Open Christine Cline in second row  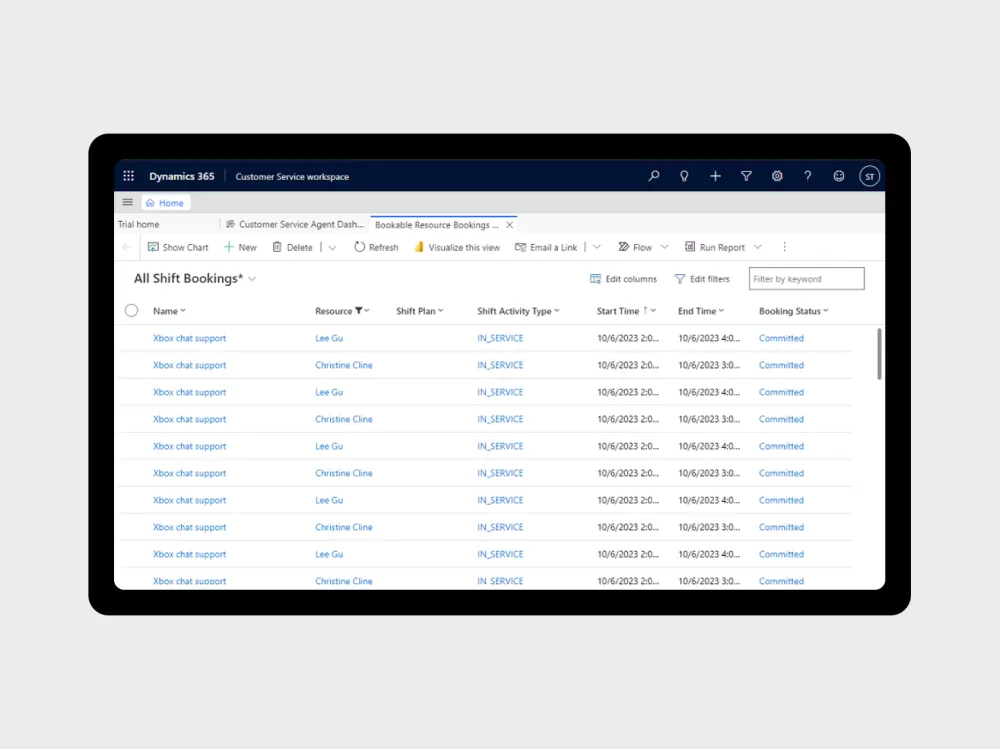click(x=344, y=365)
